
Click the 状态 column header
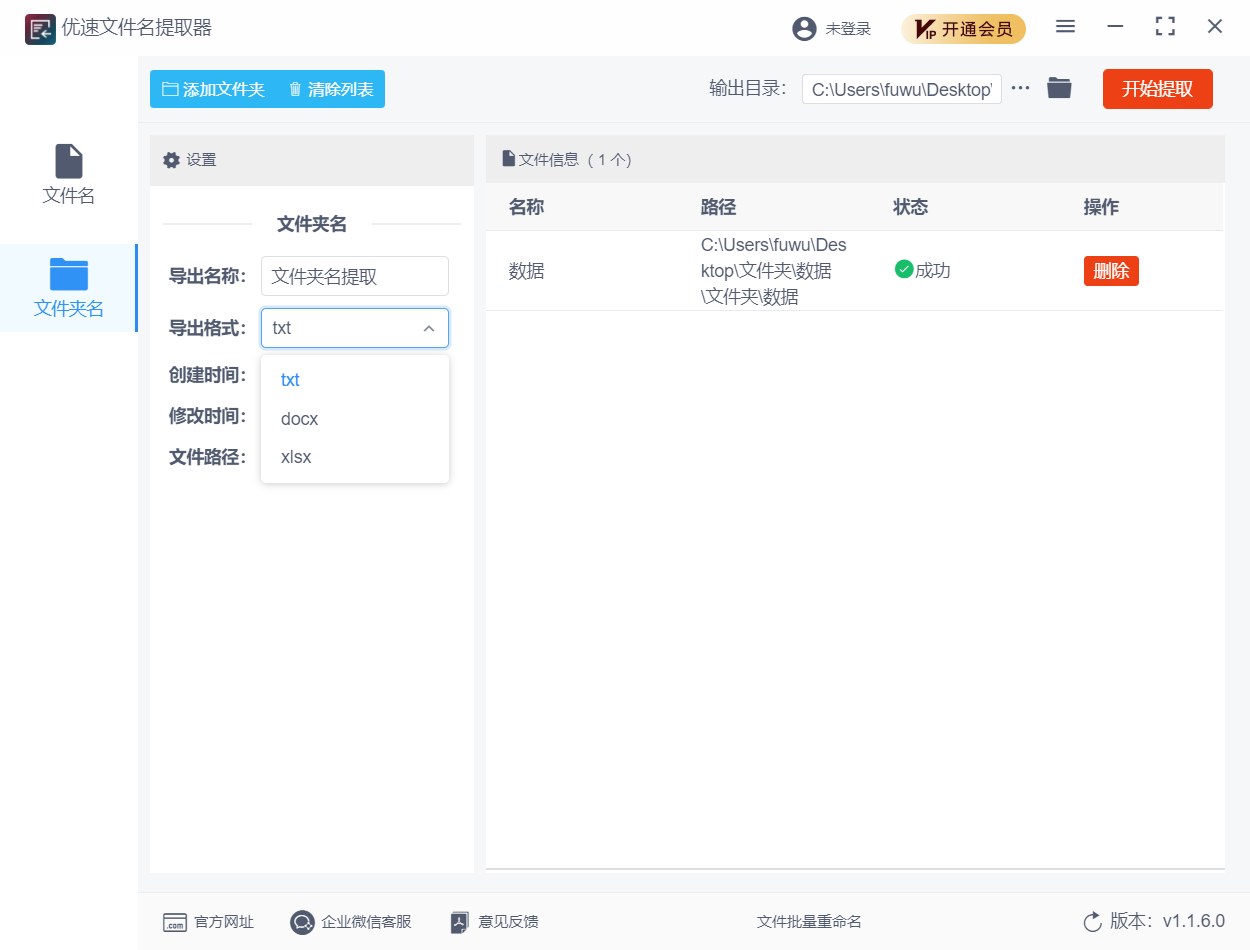[x=910, y=207]
